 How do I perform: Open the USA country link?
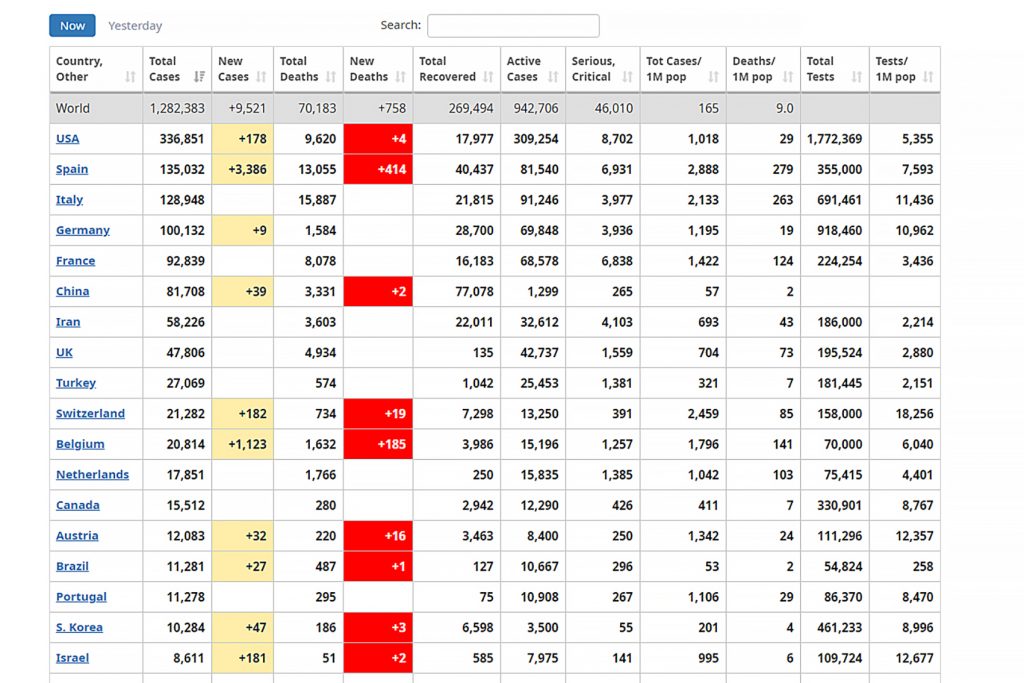click(x=67, y=139)
